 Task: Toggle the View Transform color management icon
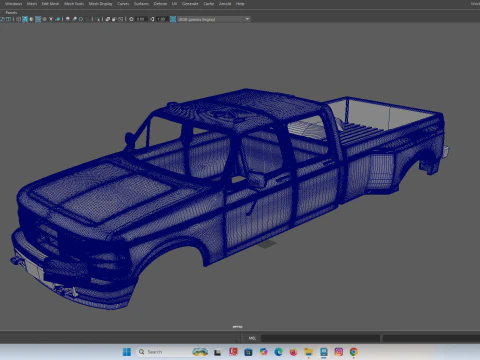coord(173,19)
